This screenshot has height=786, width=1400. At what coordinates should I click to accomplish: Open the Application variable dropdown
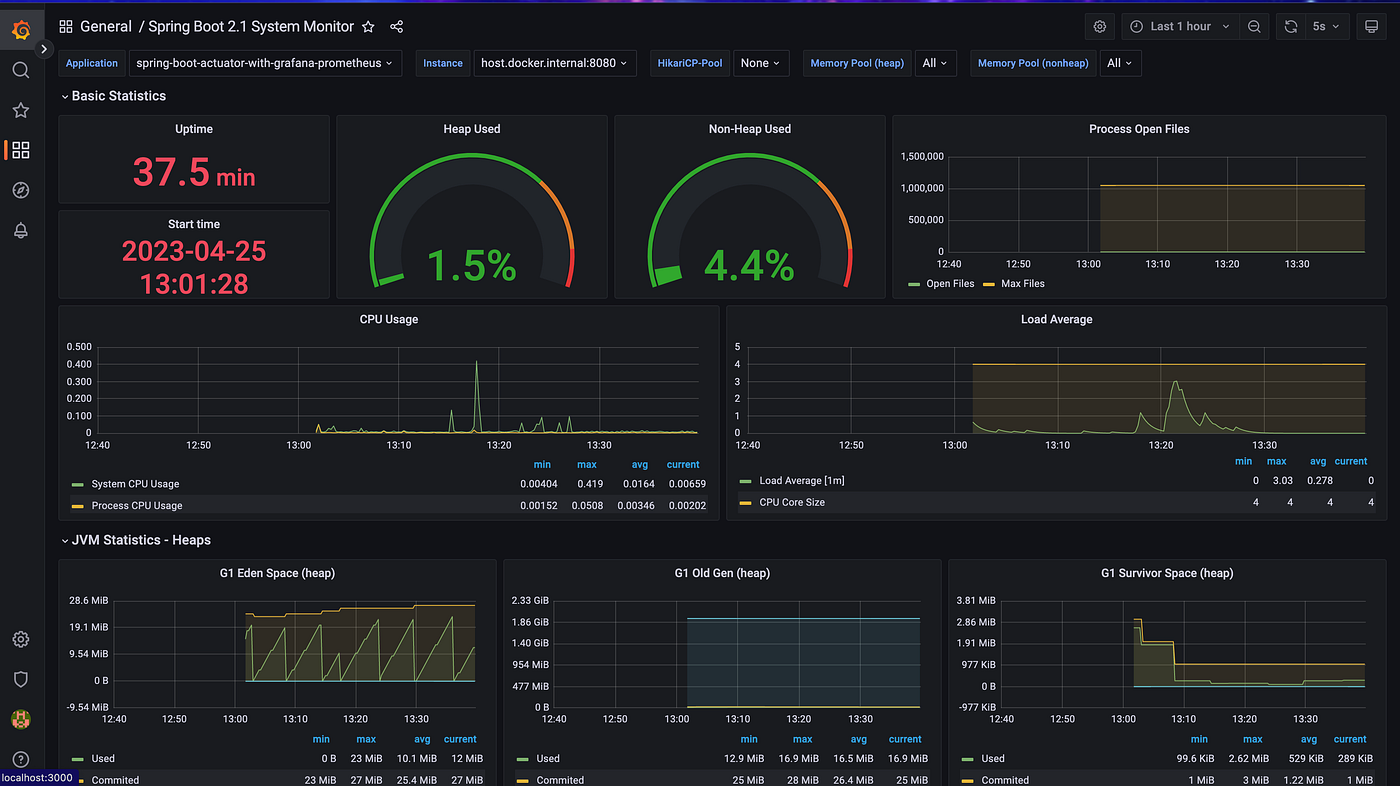tap(265, 63)
